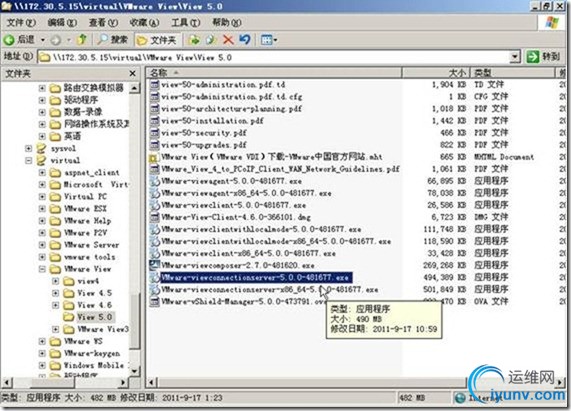Viewport: 571px width, 411px height.
Task: Open the Favorites menu (收藏)
Action: click(145, 23)
